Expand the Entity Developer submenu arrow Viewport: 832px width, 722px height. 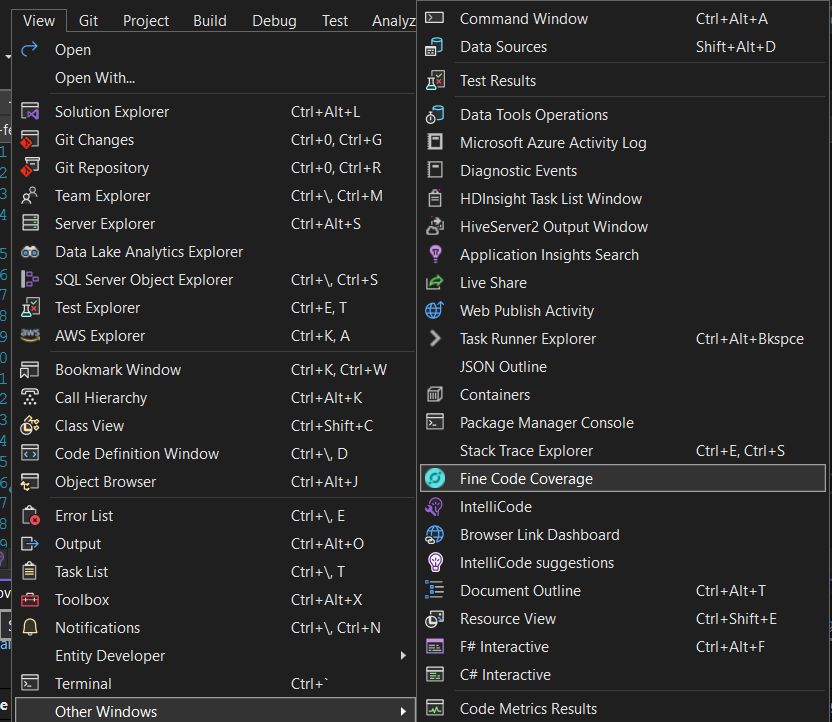(x=403, y=656)
